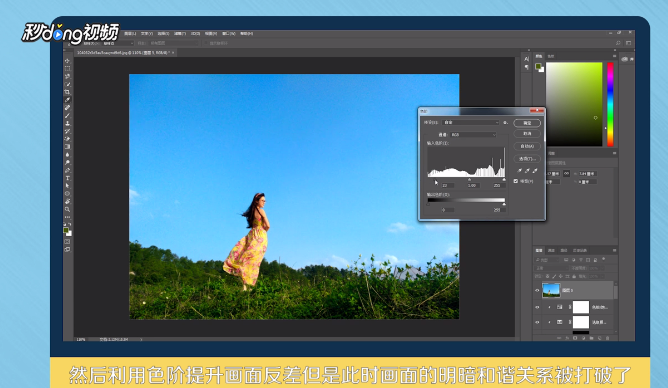The height and width of the screenshot is (388, 668).
Task: Open the layer opacity dropdown
Action: [602, 268]
